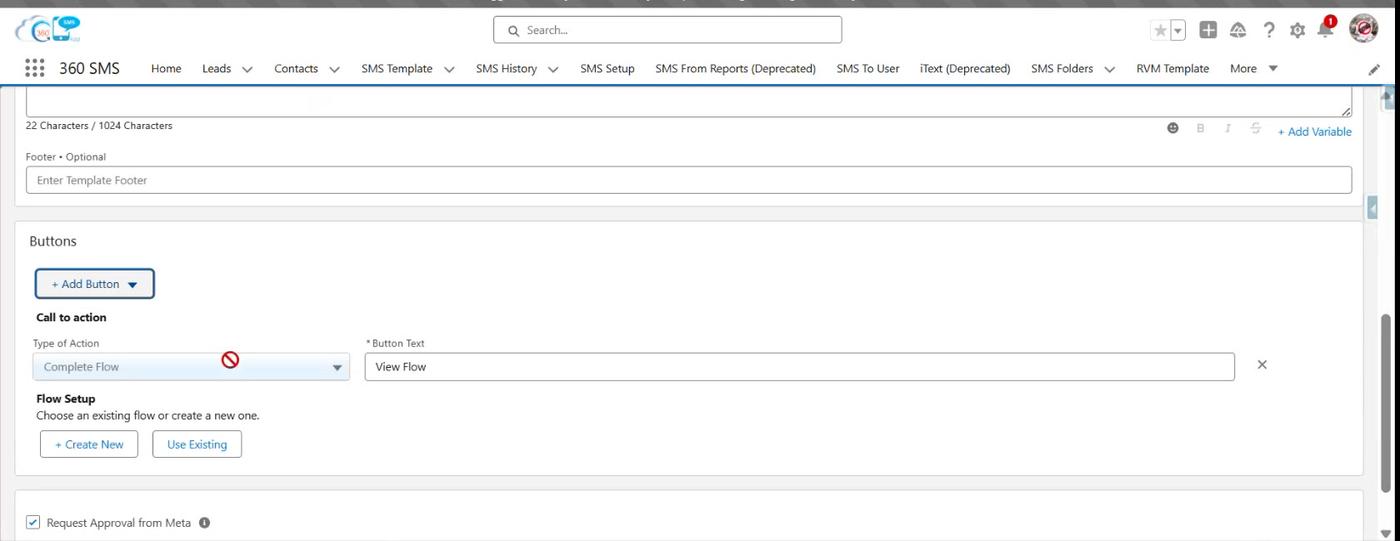Viewport: 1400px width, 541px height.
Task: Open the SMS Template tab
Action: 397,68
